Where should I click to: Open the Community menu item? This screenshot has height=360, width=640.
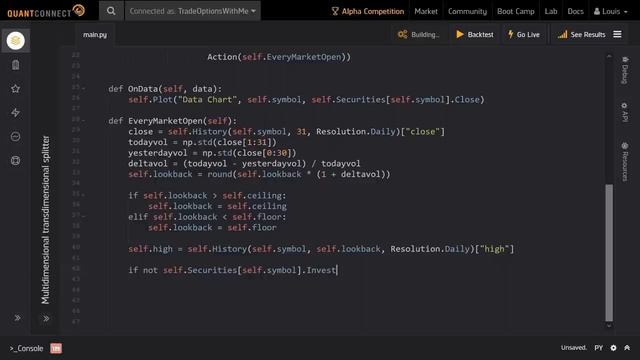tap(467, 11)
